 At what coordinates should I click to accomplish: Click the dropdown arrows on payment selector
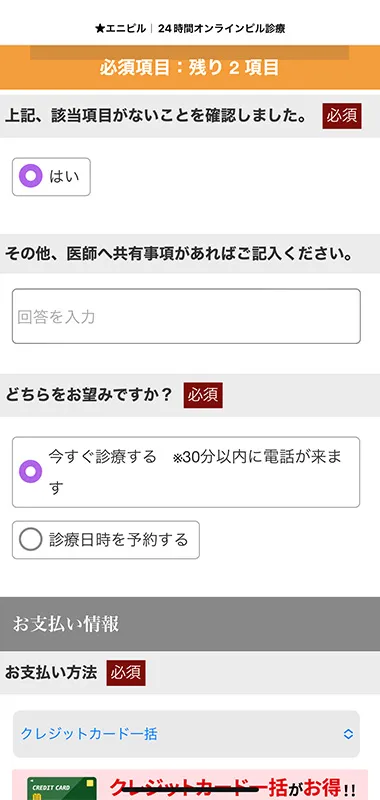pos(348,734)
